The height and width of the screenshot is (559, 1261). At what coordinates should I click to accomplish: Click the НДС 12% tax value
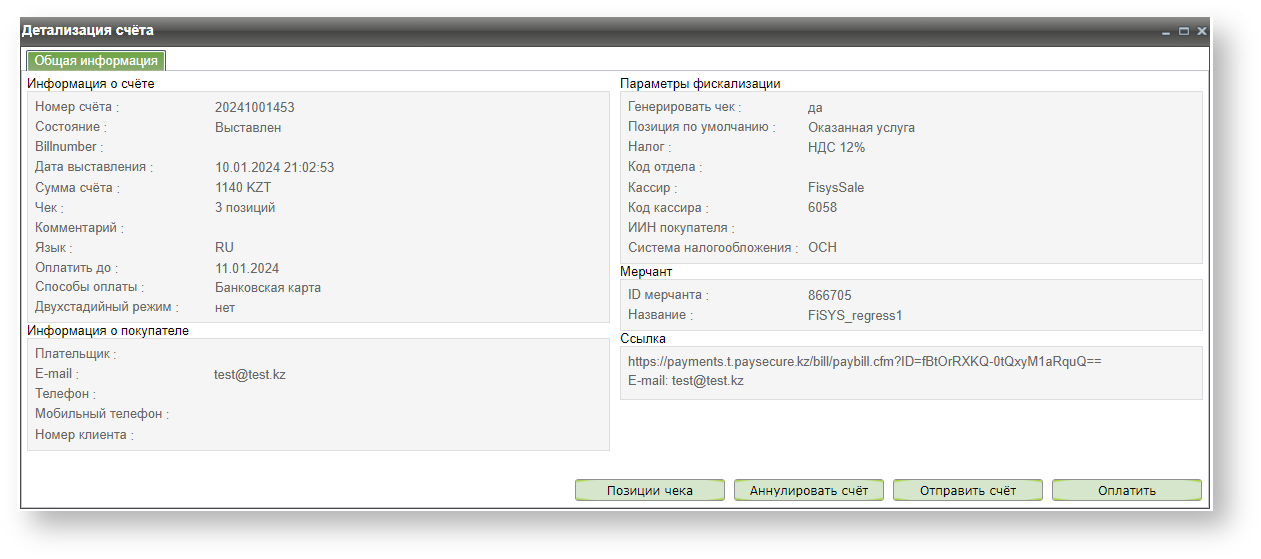tap(836, 148)
